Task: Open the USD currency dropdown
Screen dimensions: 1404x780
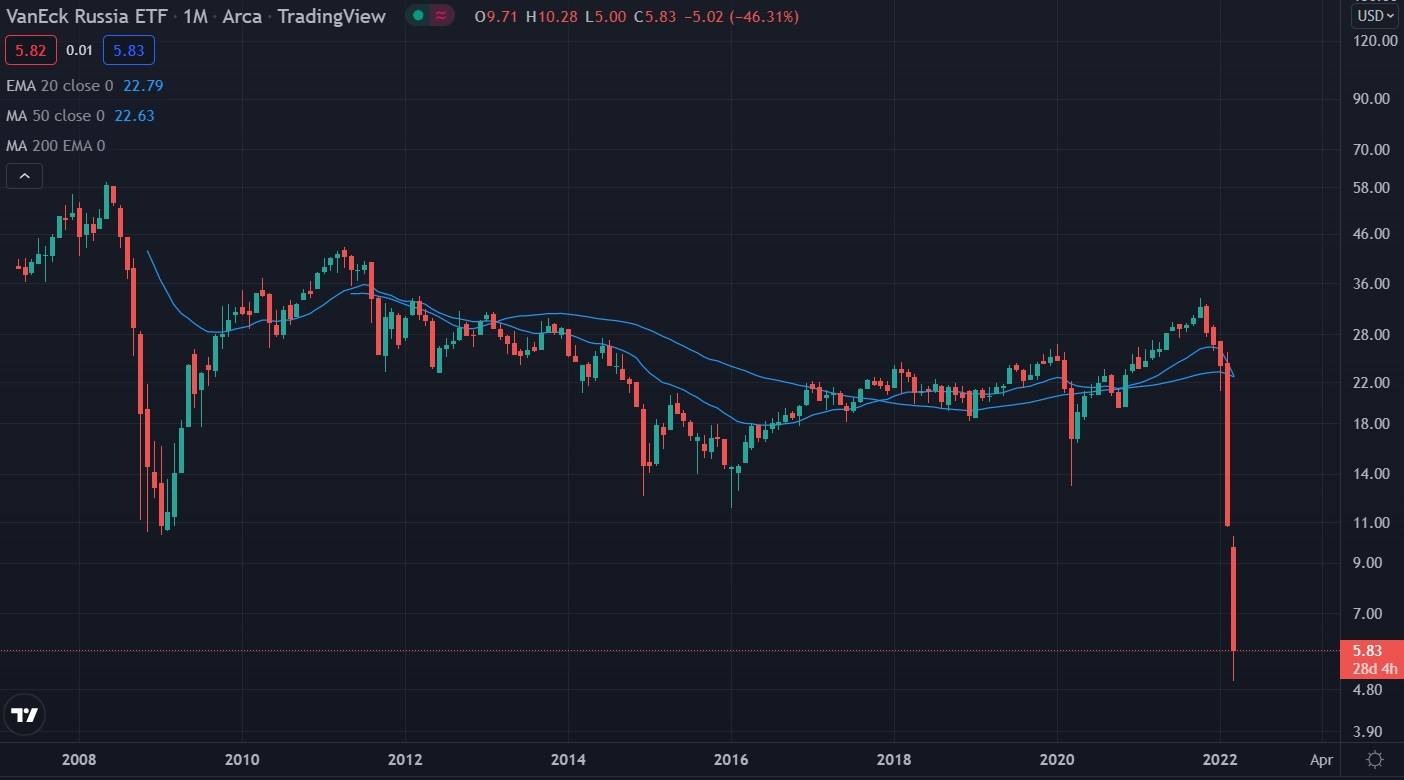Action: point(1375,15)
